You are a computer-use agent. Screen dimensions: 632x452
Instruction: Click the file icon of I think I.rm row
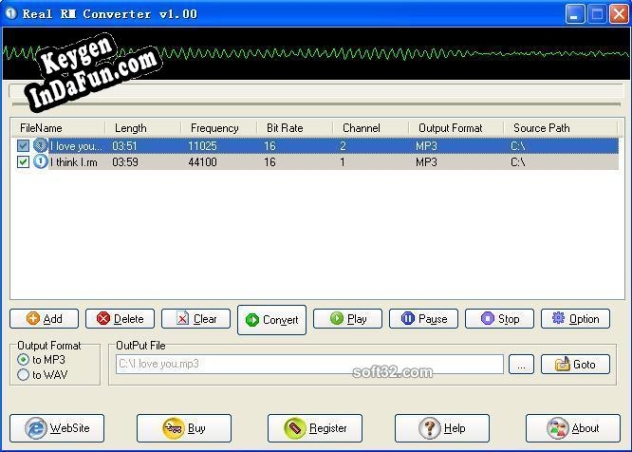[40, 162]
